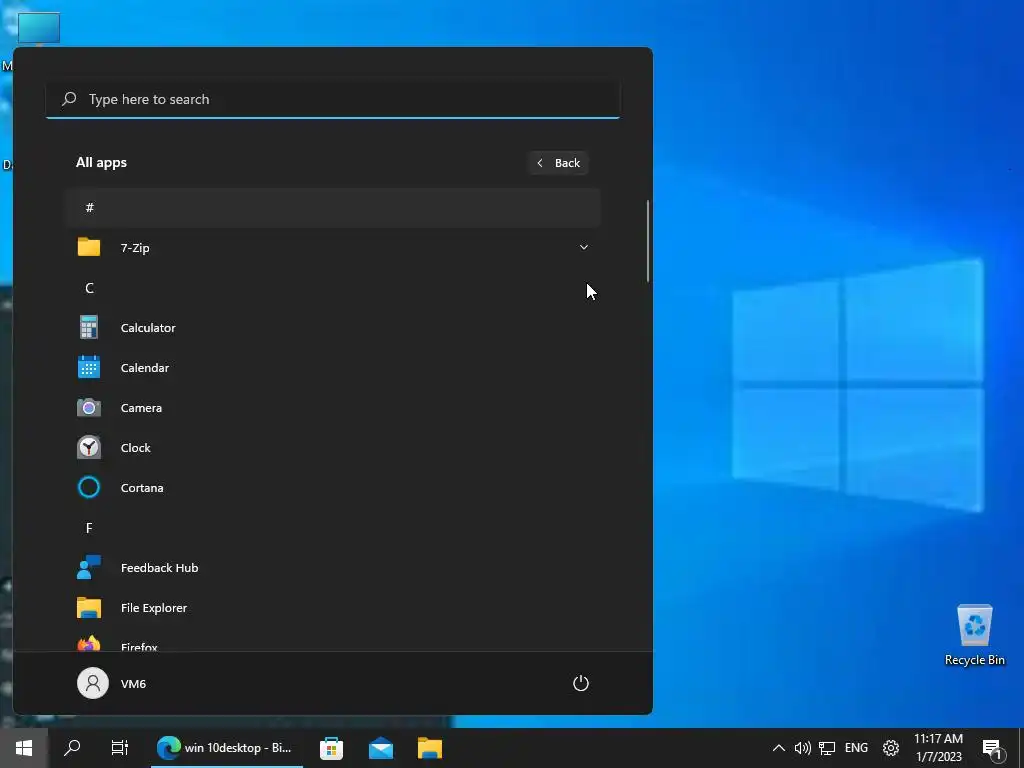
Task: Open taskbar search magnifier
Action: (72, 748)
